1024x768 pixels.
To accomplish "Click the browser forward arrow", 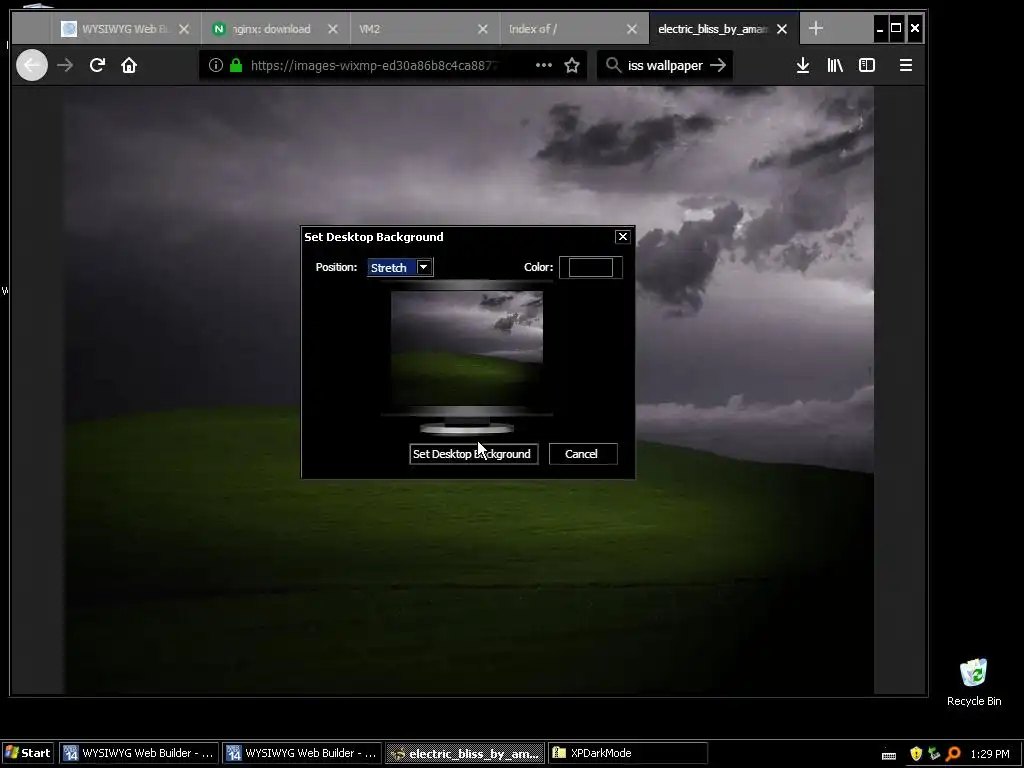I will (x=65, y=65).
